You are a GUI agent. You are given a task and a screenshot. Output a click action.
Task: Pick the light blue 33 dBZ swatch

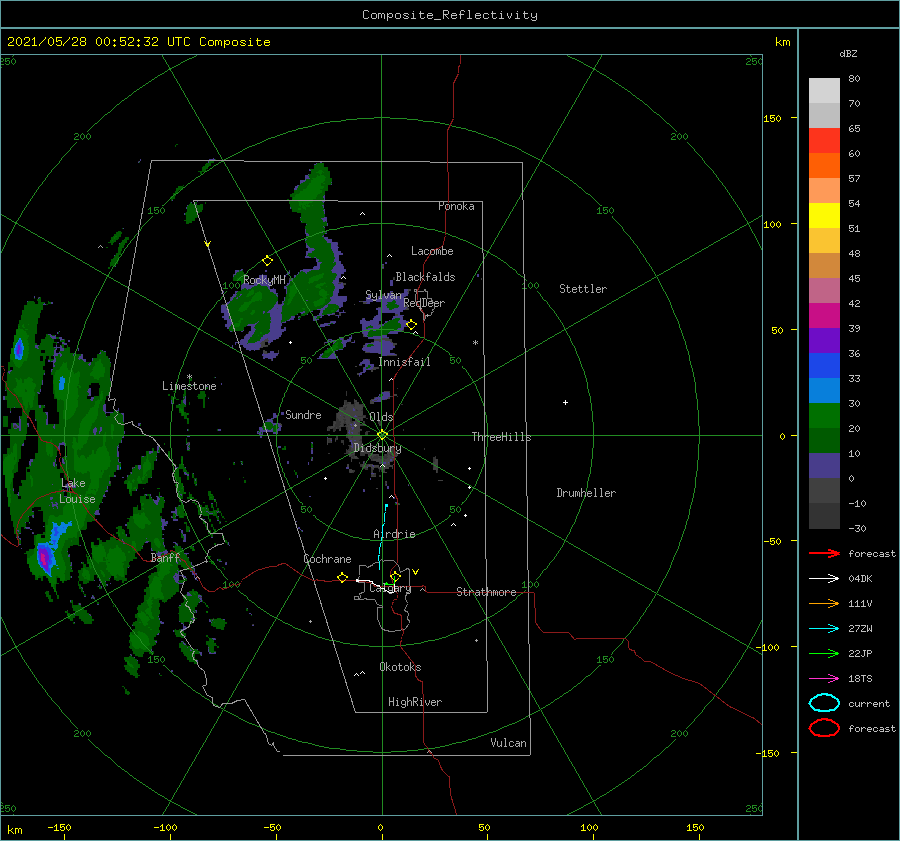pyautogui.click(x=824, y=390)
